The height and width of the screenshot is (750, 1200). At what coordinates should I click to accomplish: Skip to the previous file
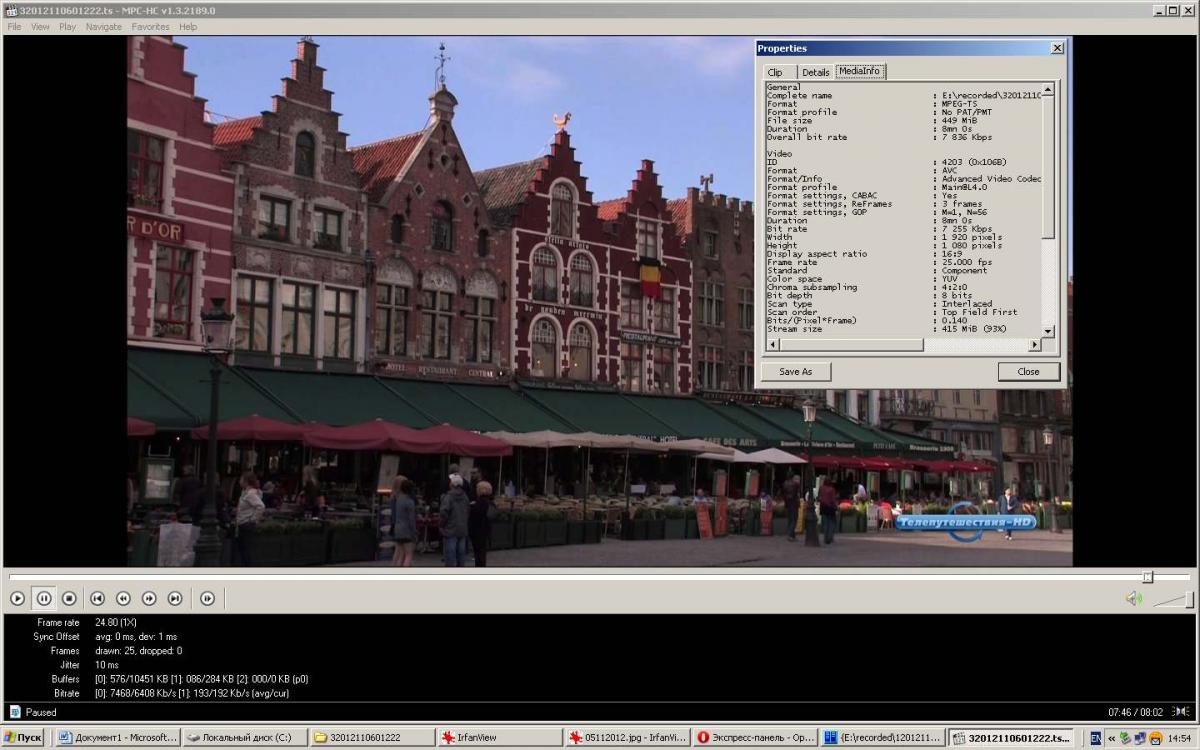(x=97, y=598)
